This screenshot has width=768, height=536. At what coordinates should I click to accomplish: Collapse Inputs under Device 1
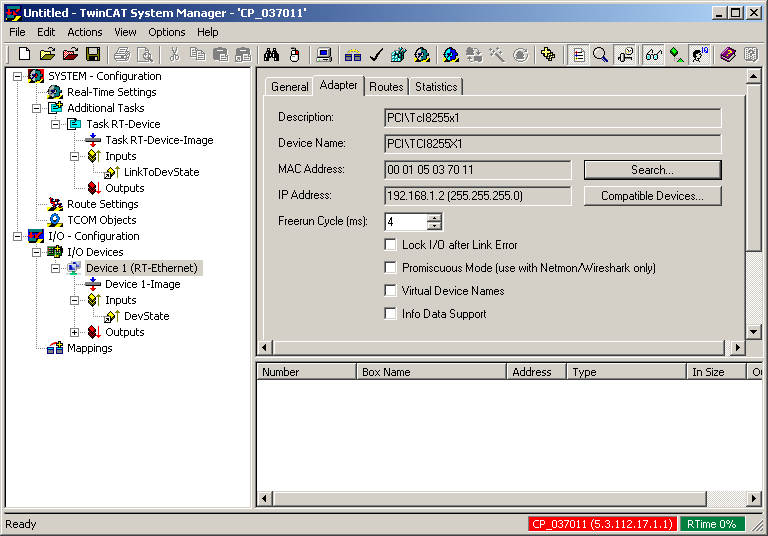(74, 300)
